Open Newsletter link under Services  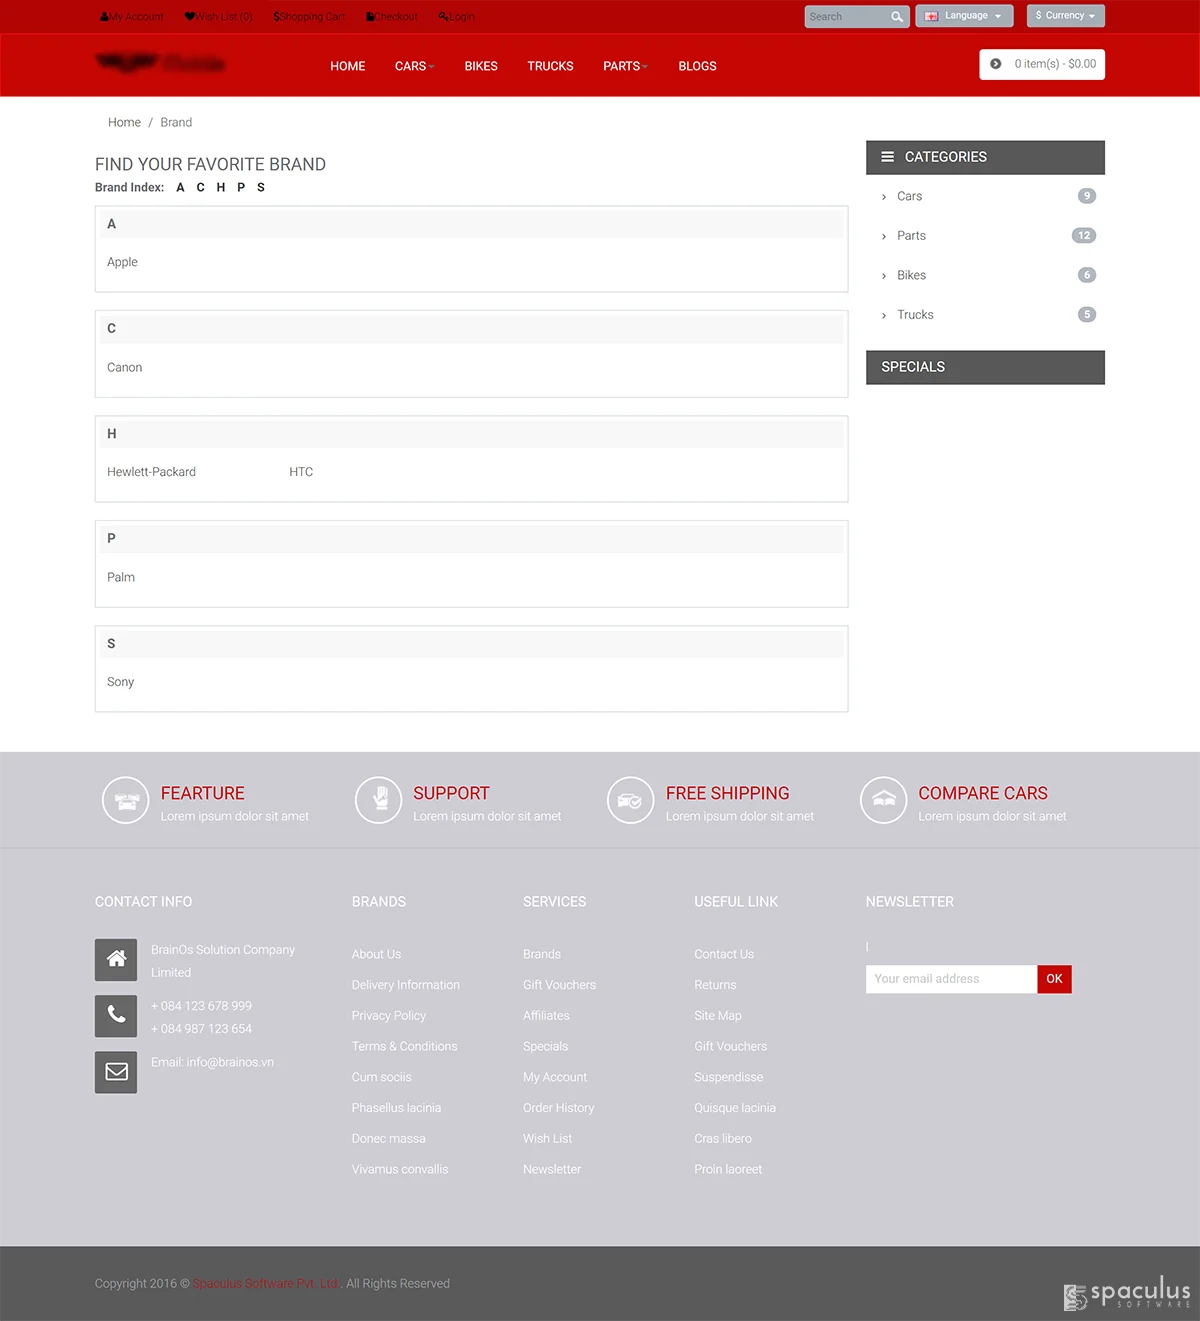pos(552,1169)
